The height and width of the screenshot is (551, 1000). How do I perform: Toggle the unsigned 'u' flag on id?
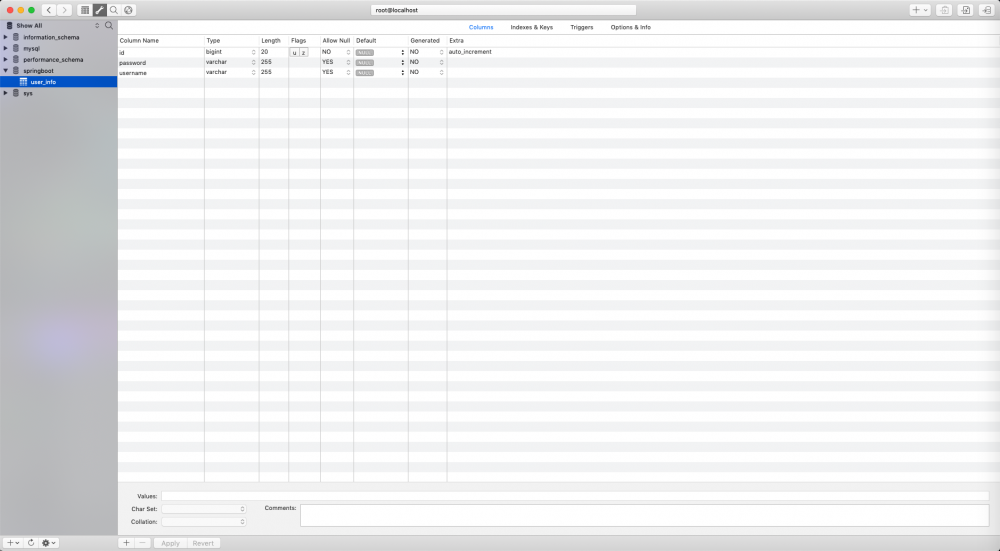click(294, 52)
